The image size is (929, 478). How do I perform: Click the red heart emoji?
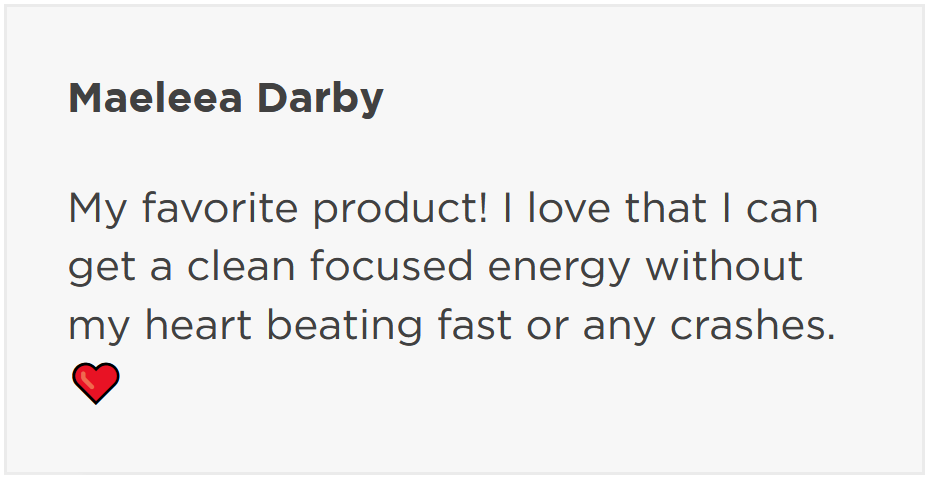click(96, 384)
